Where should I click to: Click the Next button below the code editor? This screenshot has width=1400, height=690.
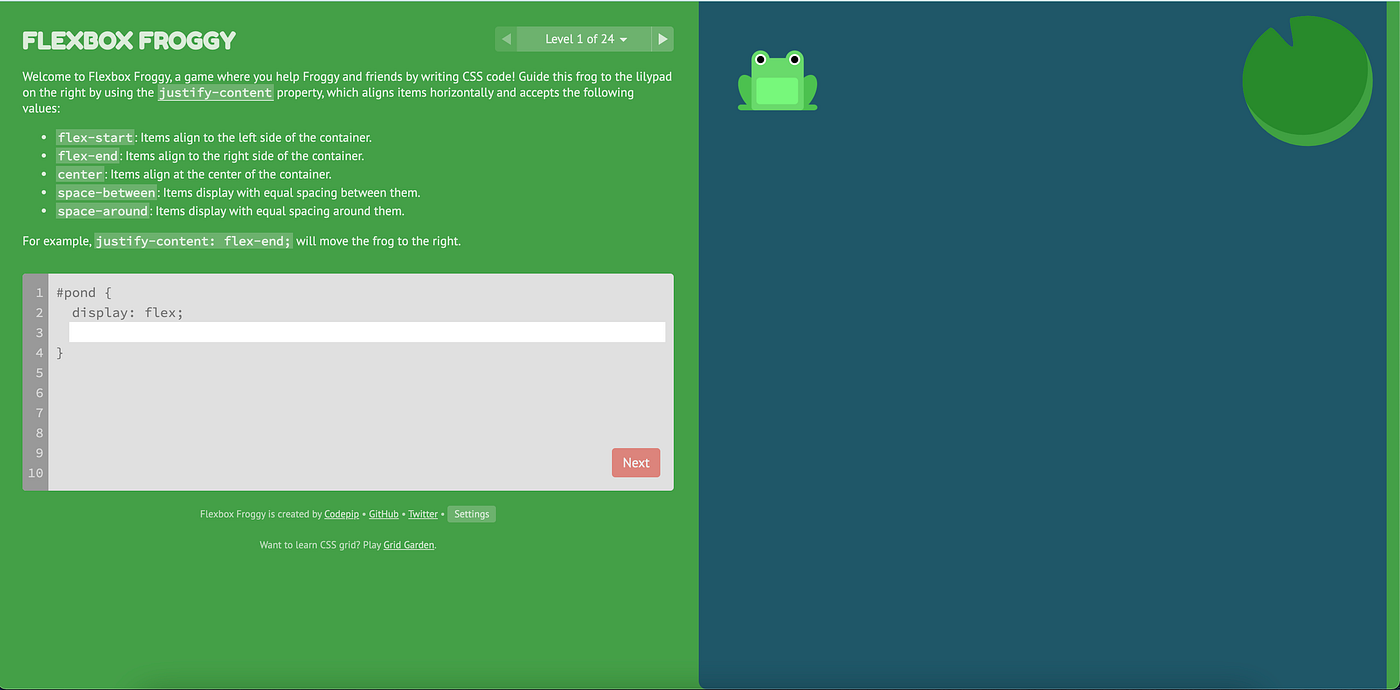click(635, 462)
